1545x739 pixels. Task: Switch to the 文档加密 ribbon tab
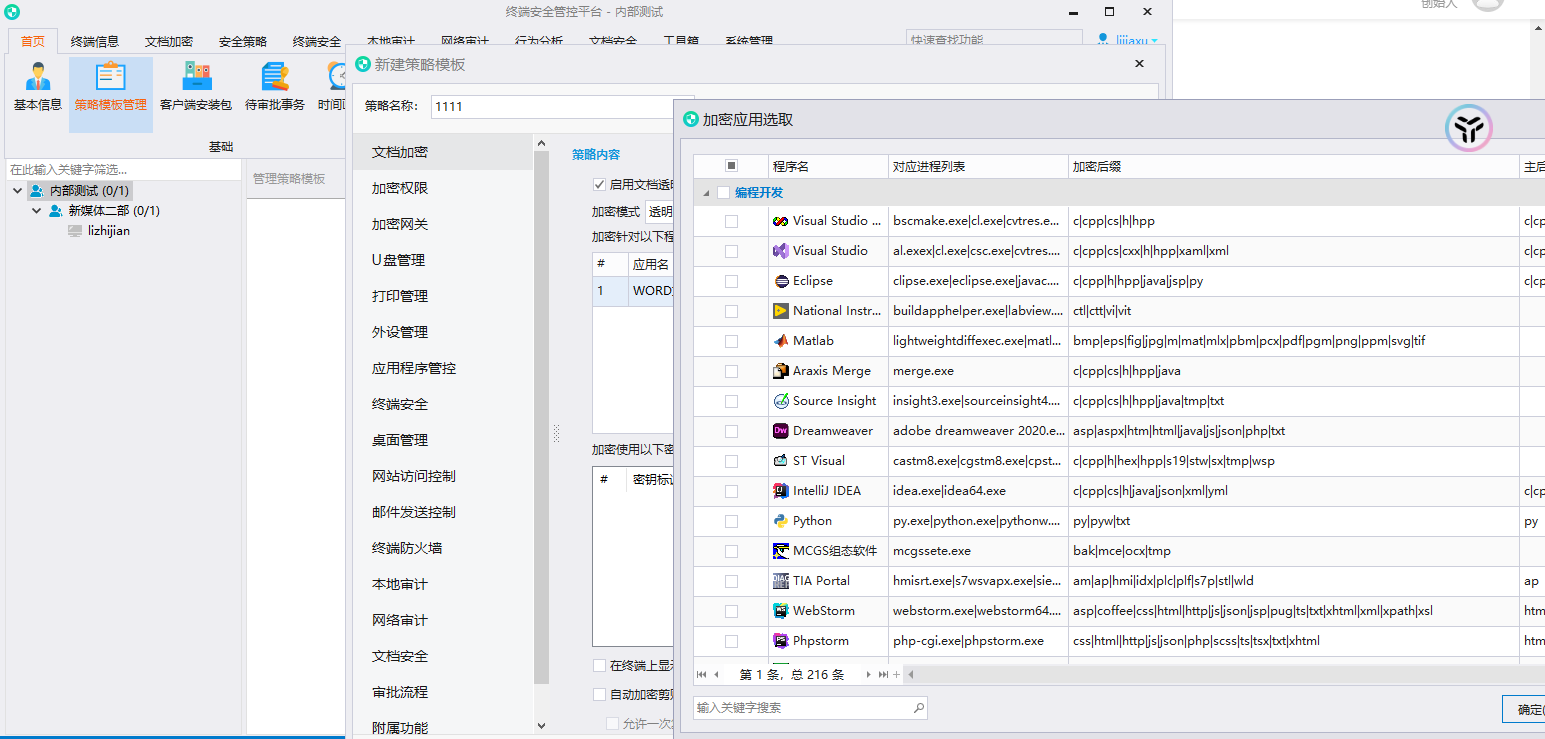point(169,41)
